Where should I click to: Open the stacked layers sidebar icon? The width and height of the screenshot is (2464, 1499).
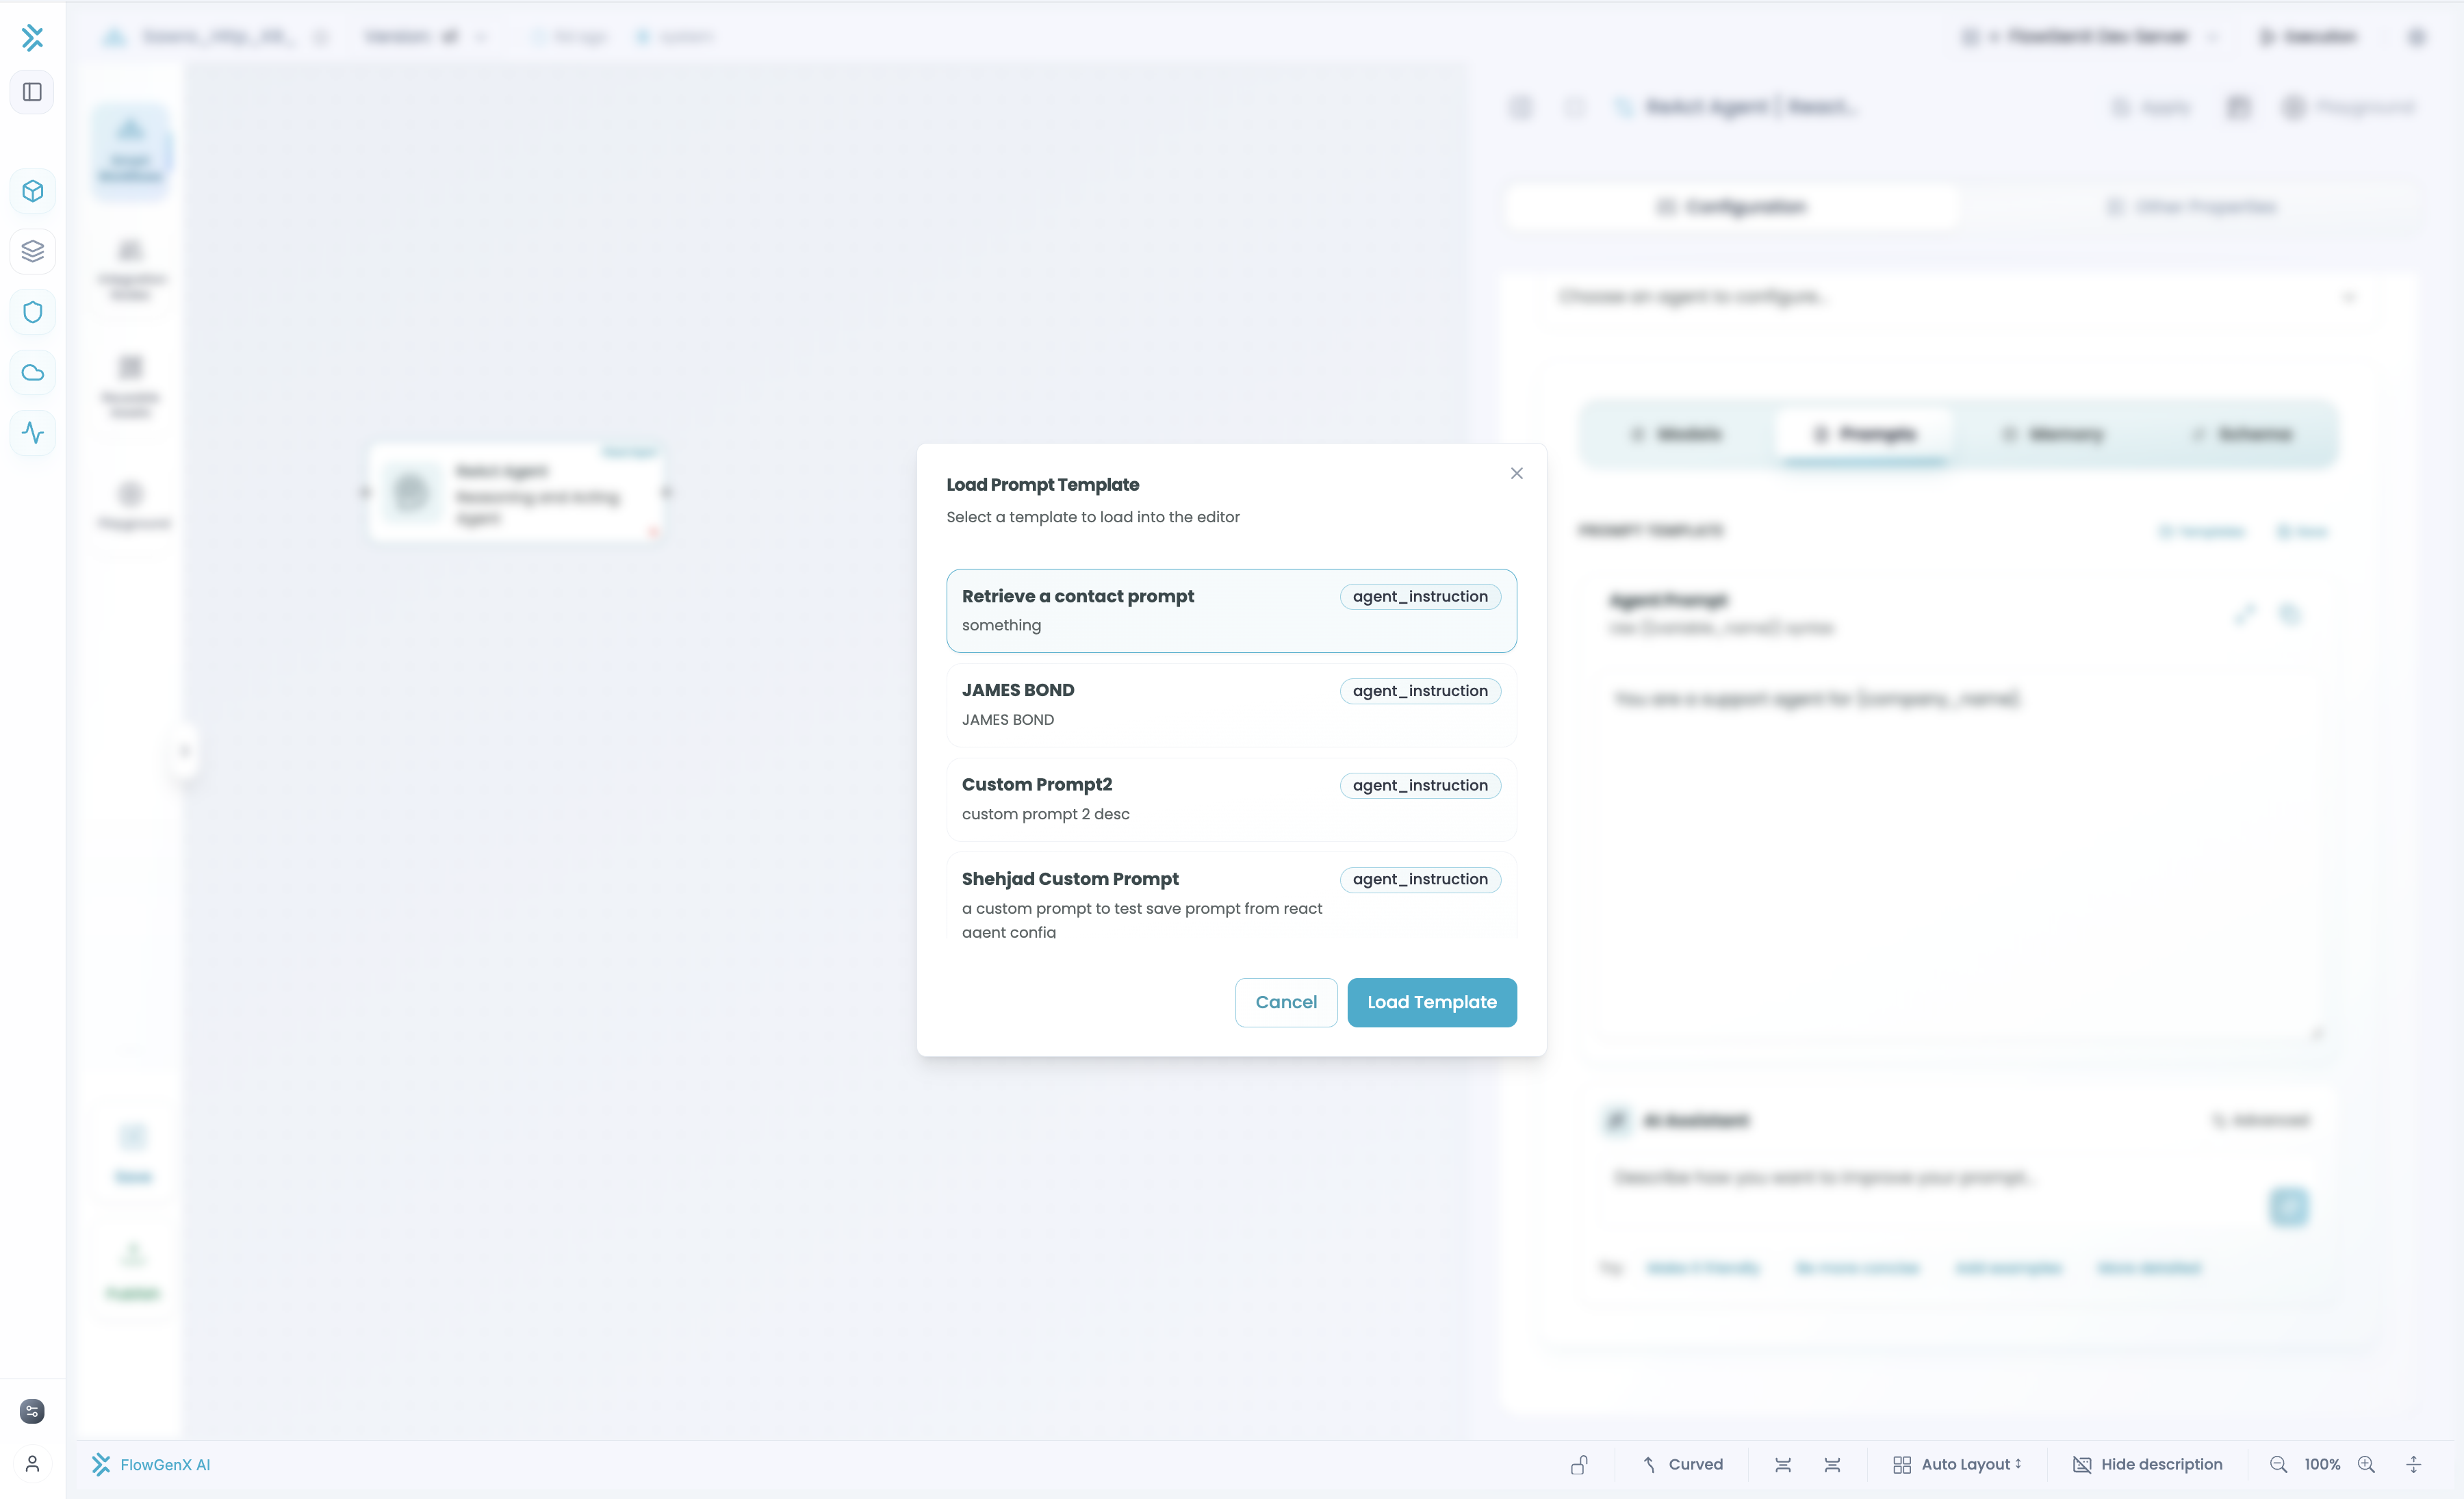coord(32,251)
